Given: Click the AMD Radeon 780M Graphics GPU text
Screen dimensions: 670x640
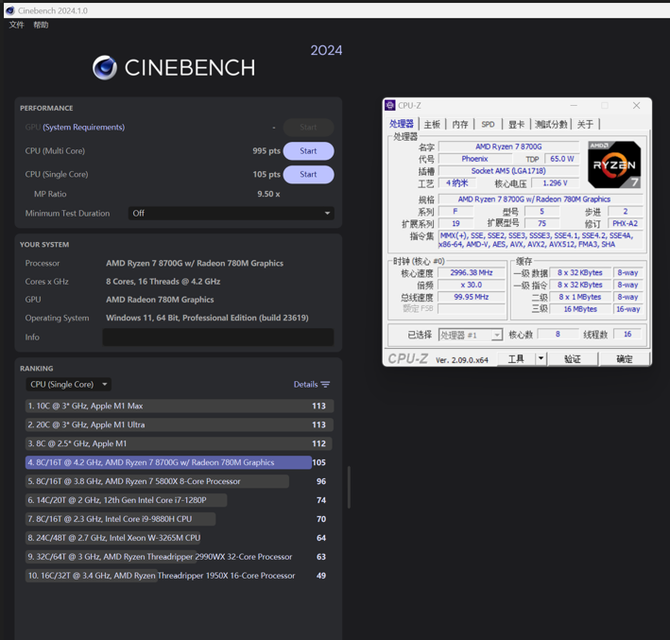Looking at the screenshot, I should [x=160, y=299].
